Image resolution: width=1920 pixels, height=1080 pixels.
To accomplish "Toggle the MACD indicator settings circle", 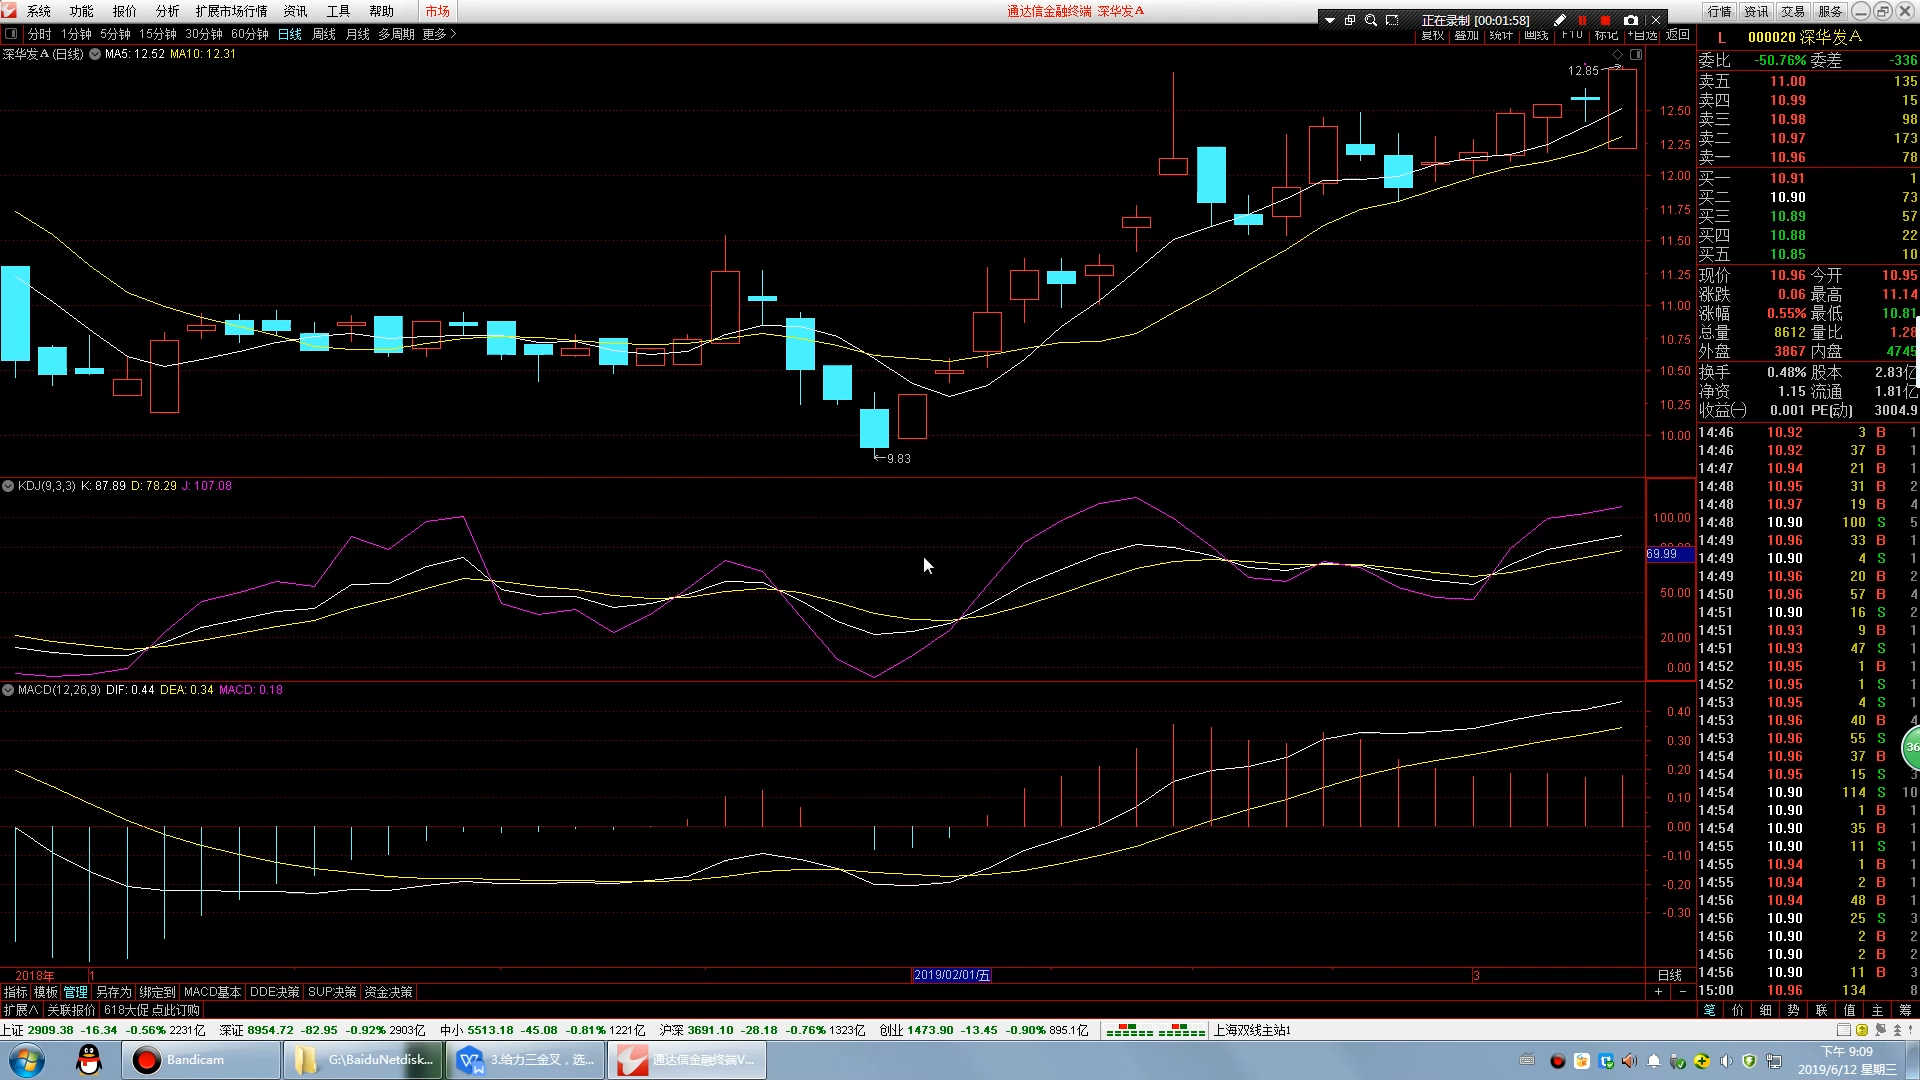I will click(x=8, y=690).
